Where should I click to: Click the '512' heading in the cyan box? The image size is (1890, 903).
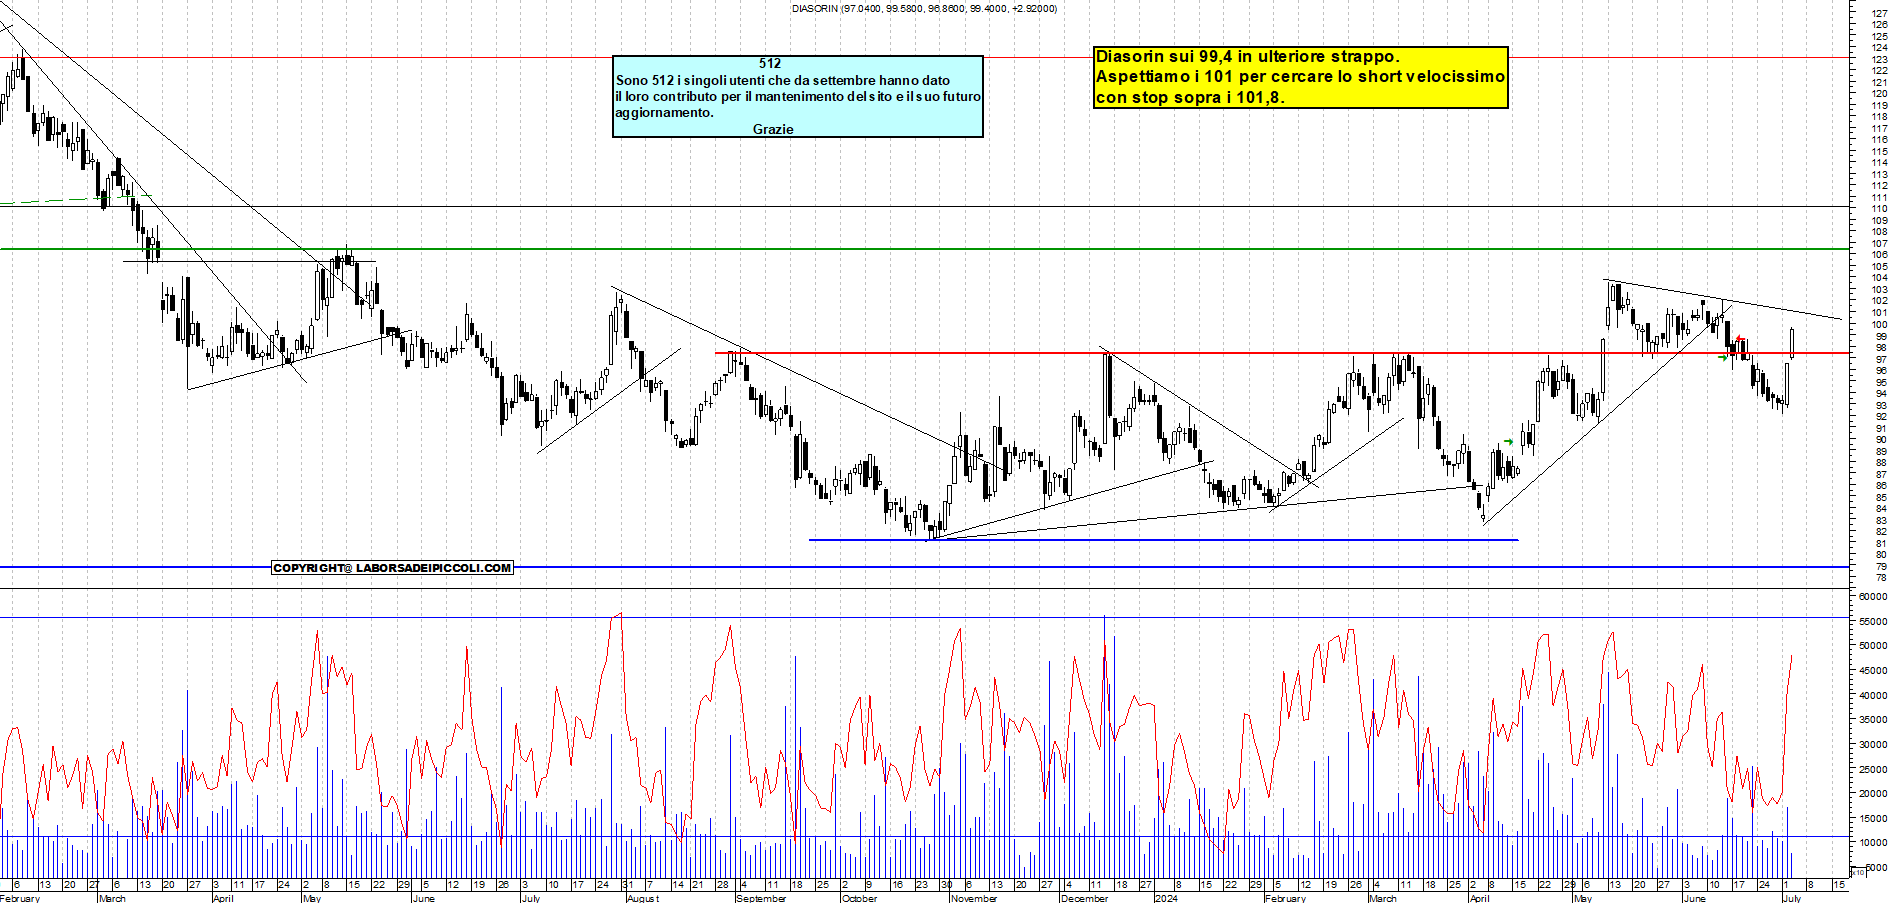[x=770, y=63]
